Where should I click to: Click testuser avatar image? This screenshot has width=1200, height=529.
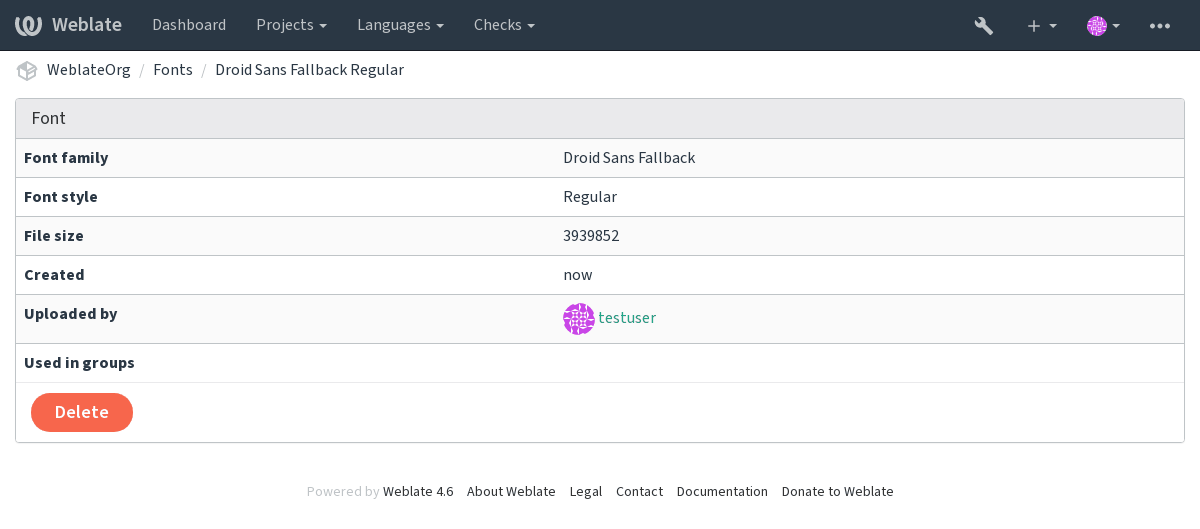(579, 319)
